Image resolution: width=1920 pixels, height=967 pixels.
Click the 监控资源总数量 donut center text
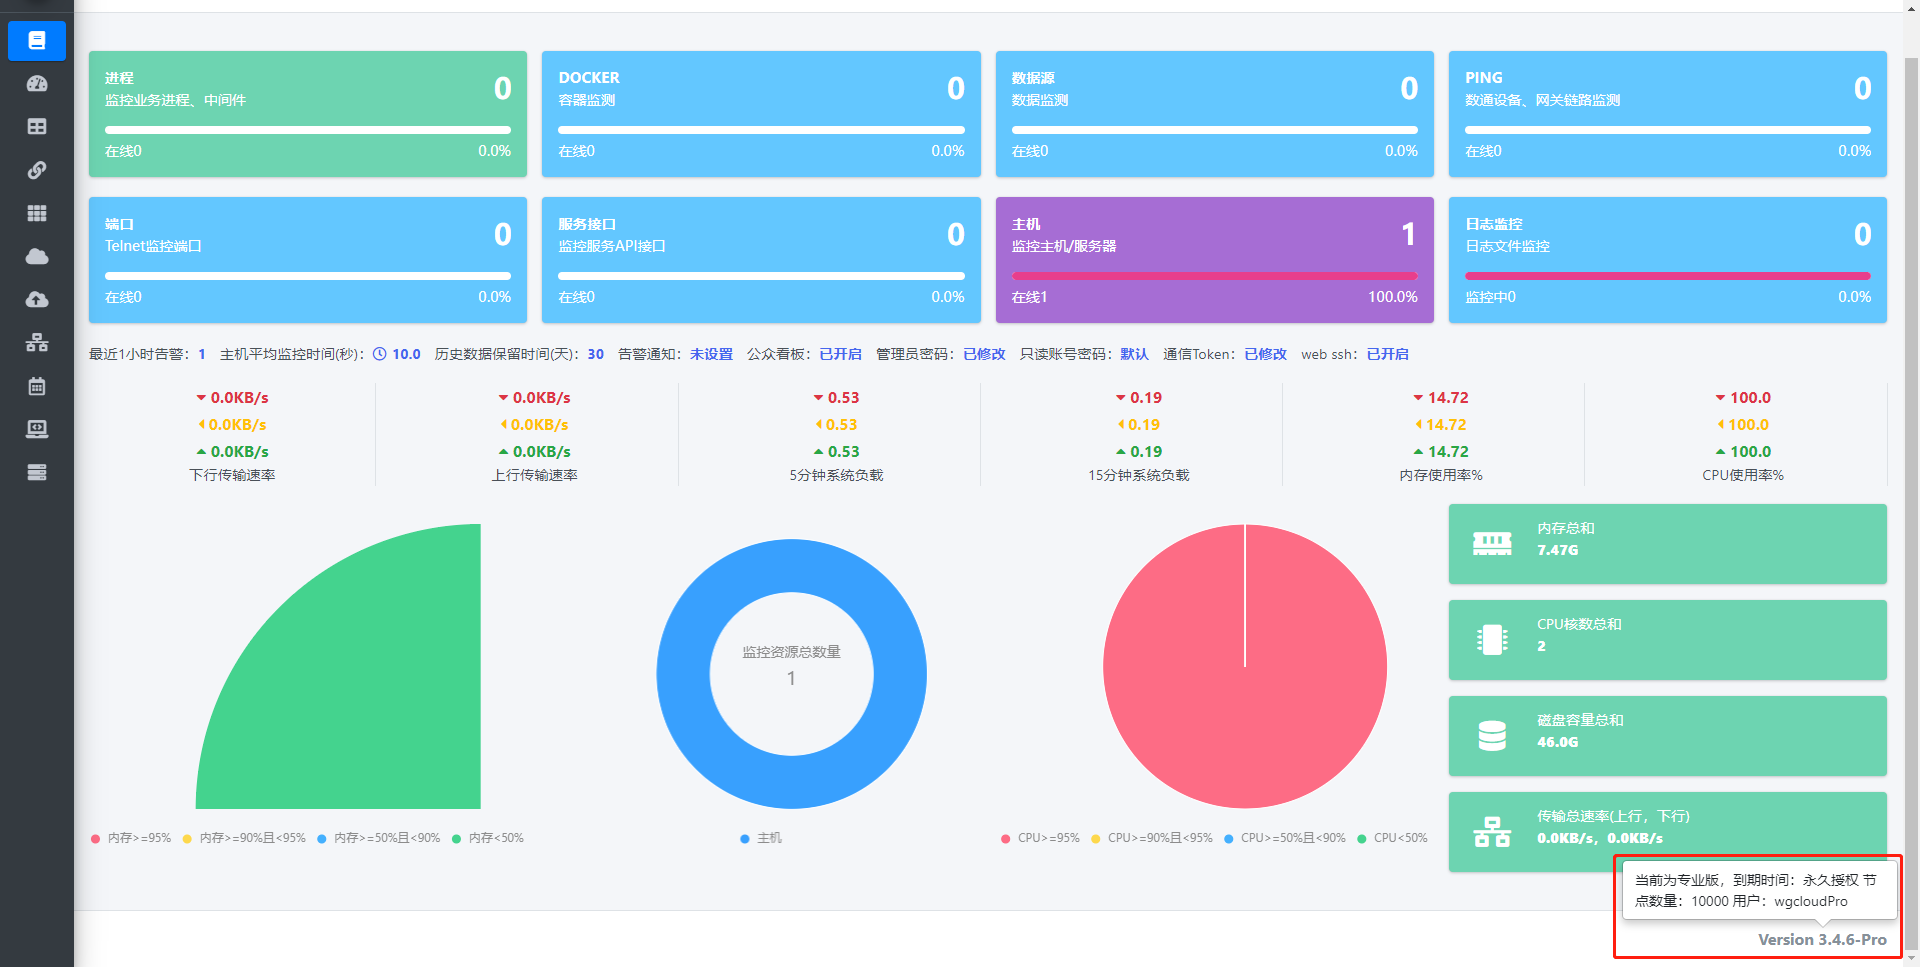[x=791, y=652]
